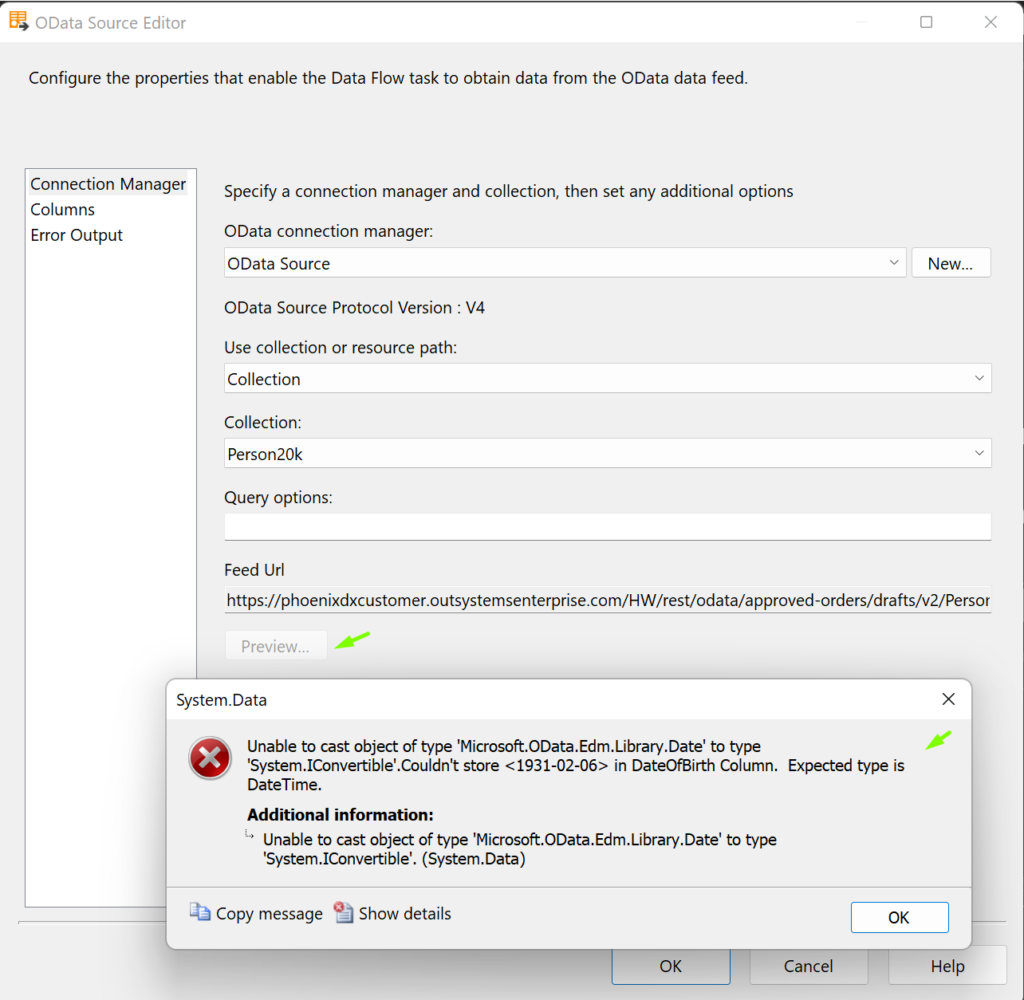Image resolution: width=1024 pixels, height=1000 pixels.
Task: Click the Preview... button
Action: pyautogui.click(x=275, y=646)
